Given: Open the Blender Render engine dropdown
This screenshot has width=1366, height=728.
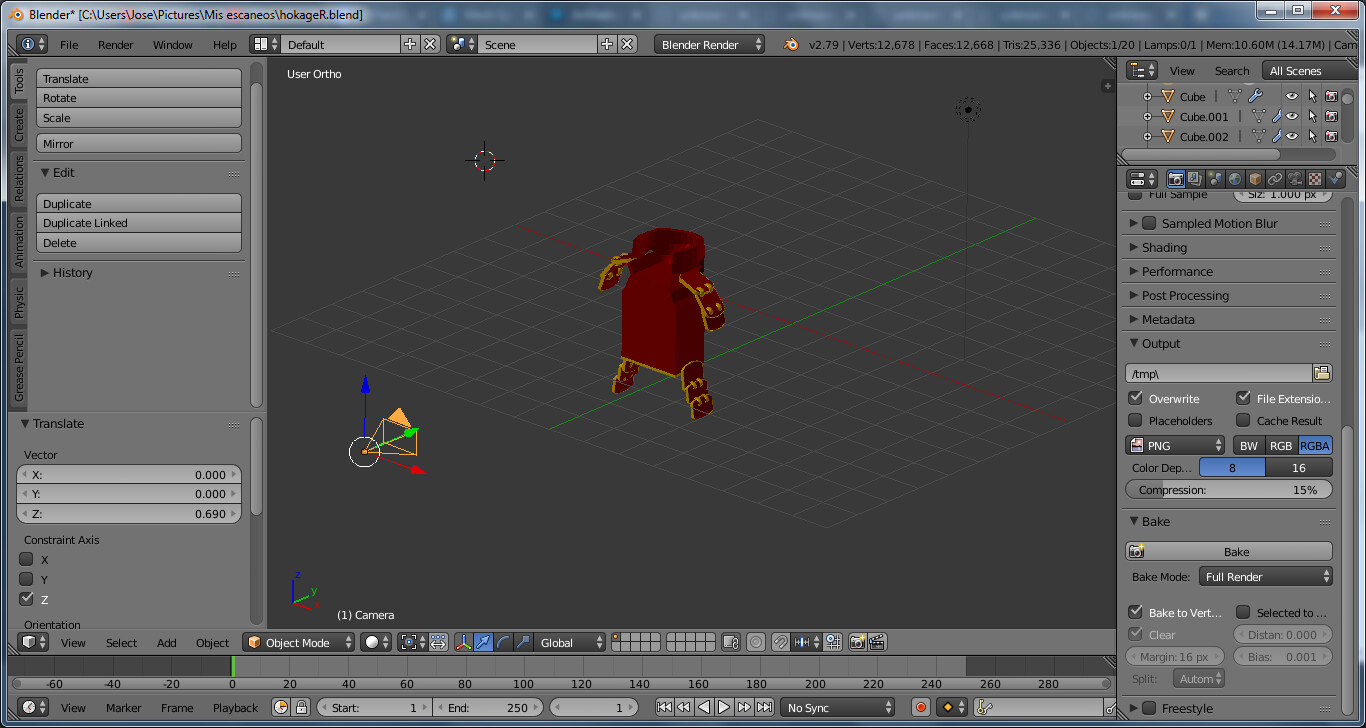Looking at the screenshot, I should click(709, 44).
